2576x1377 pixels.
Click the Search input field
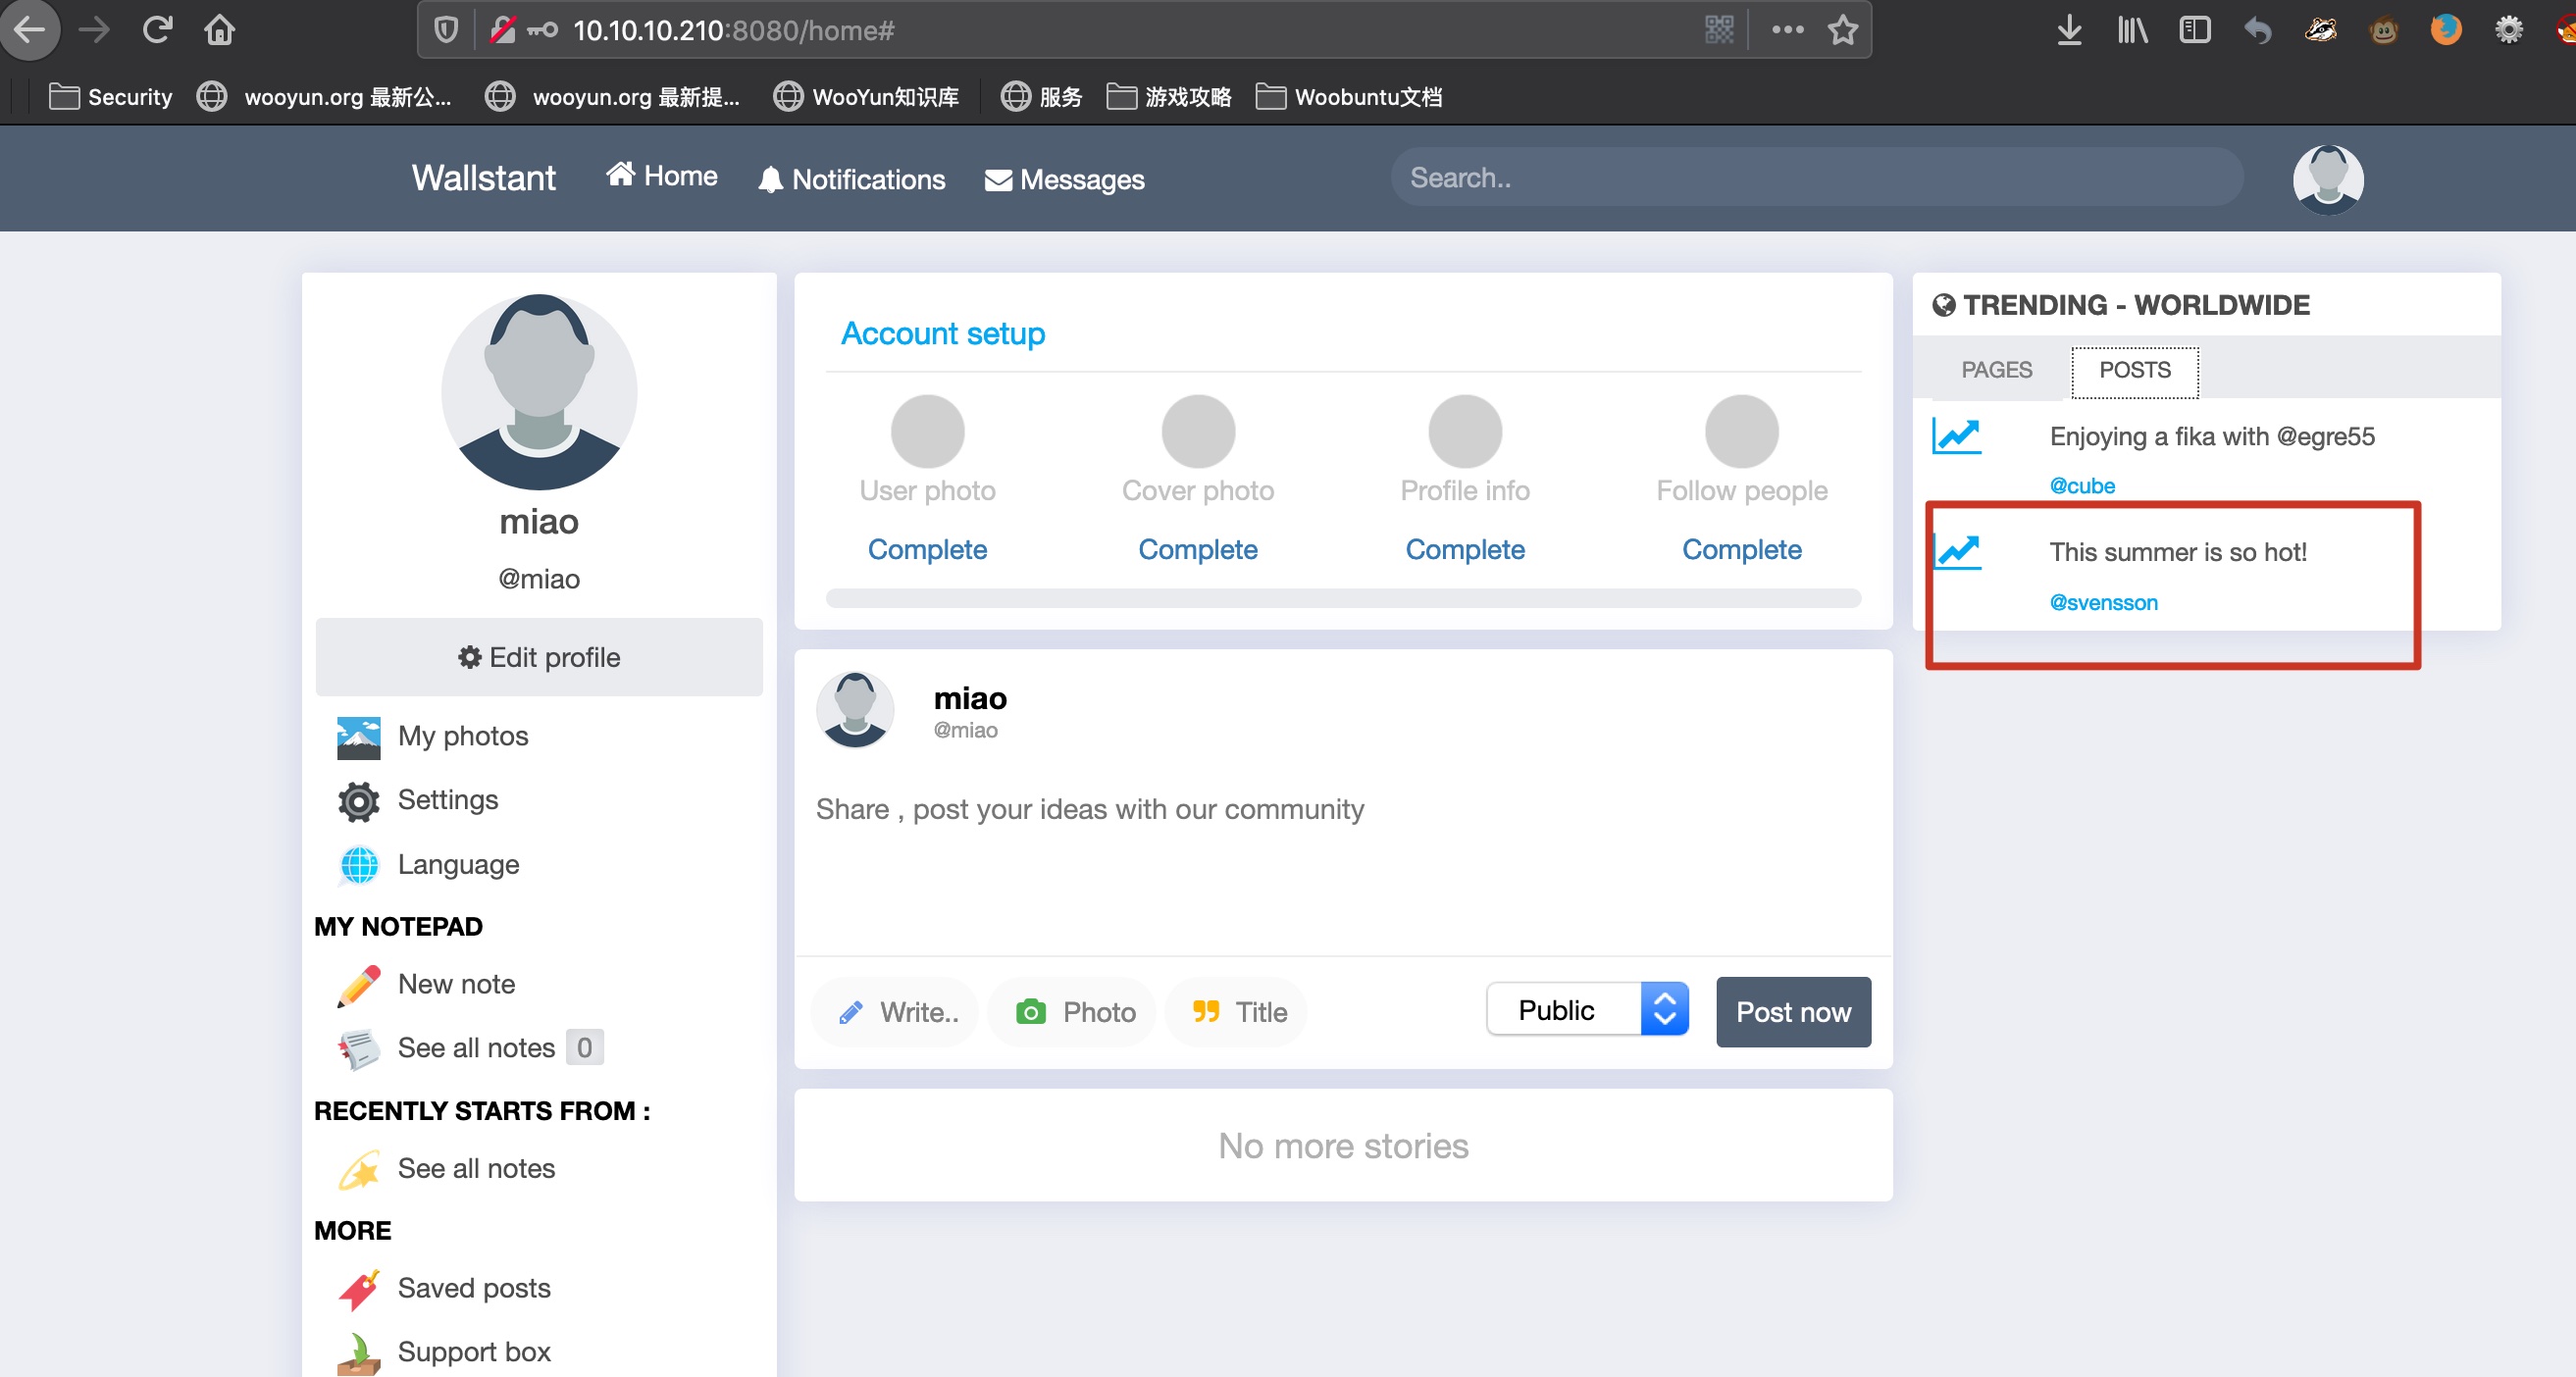[x=1815, y=178]
